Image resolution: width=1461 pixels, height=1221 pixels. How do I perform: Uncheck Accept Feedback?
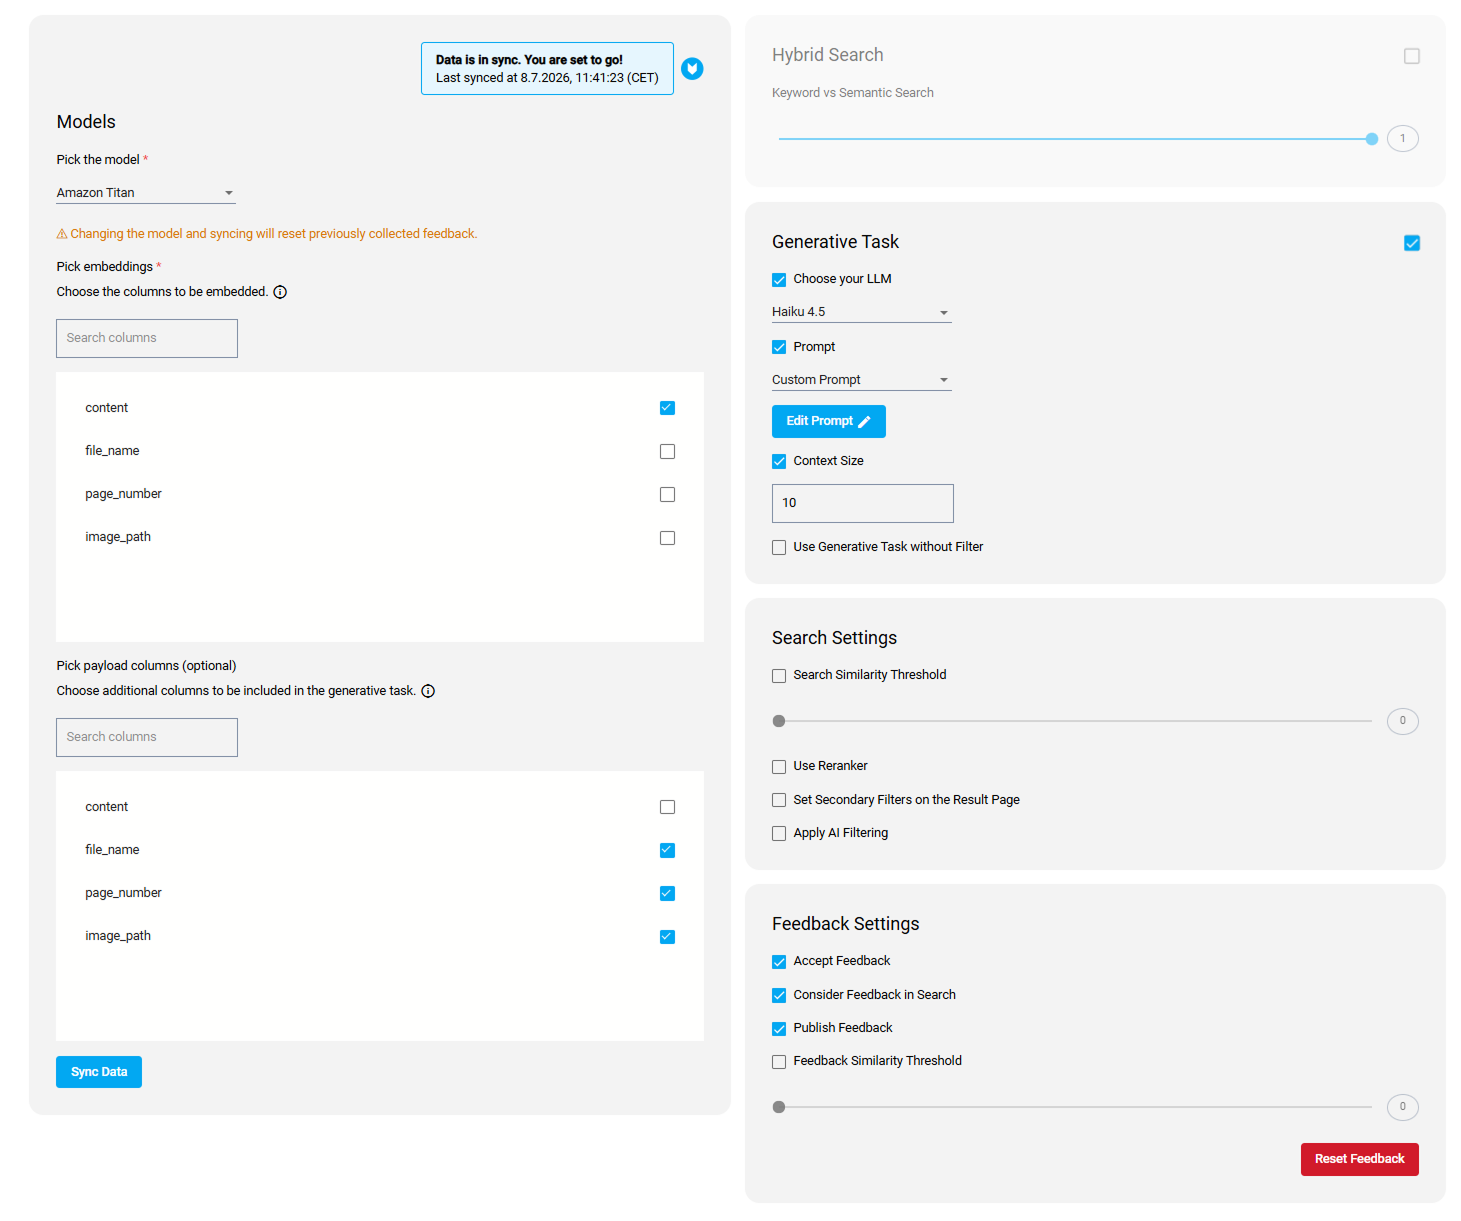tap(779, 962)
